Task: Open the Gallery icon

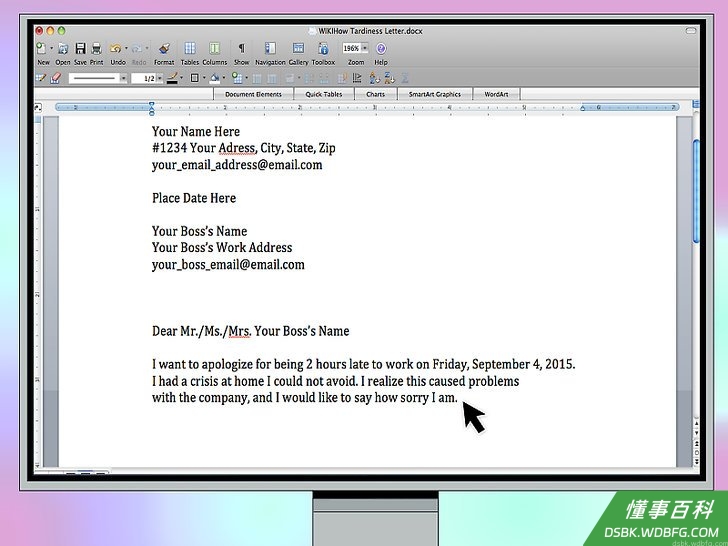Action: (x=298, y=48)
